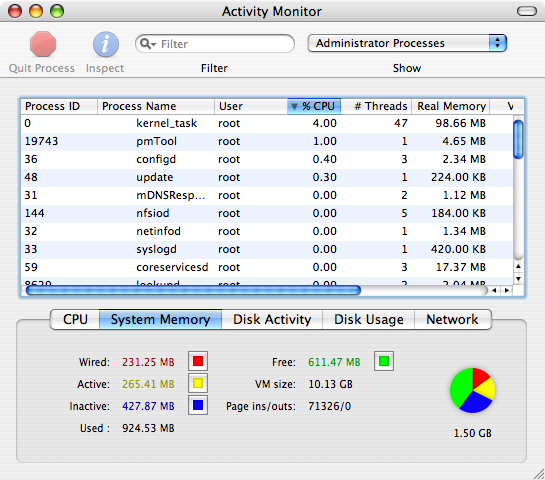
Task: Click the yellow Active color swatch
Action: 198,383
